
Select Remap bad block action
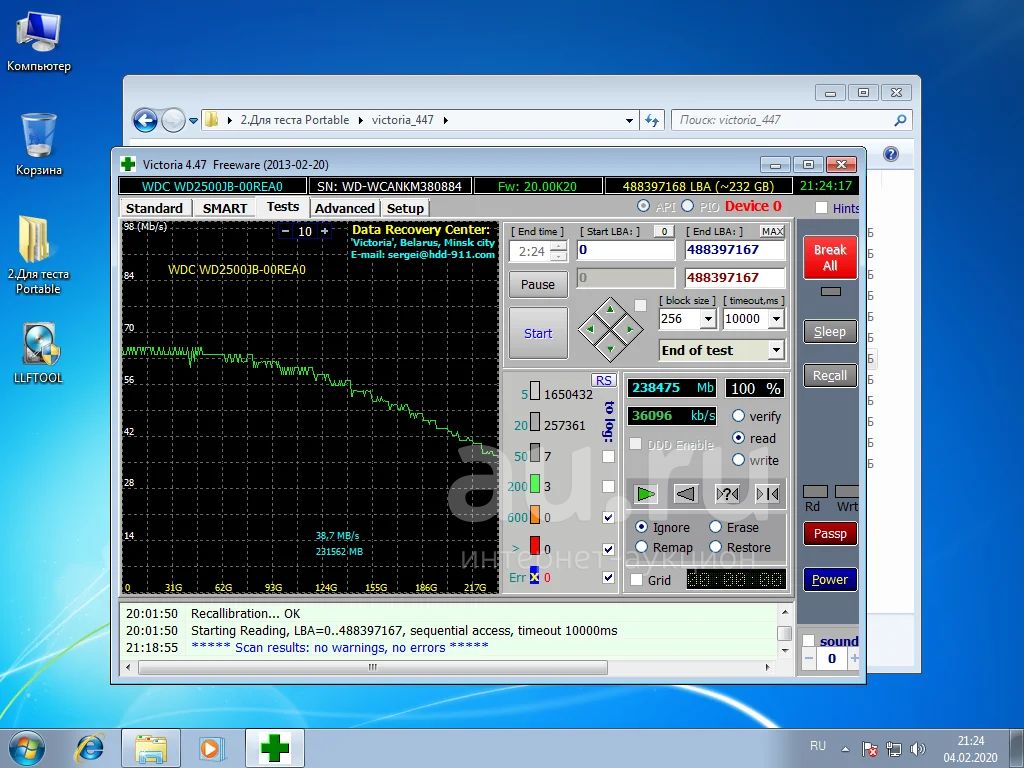tap(641, 547)
